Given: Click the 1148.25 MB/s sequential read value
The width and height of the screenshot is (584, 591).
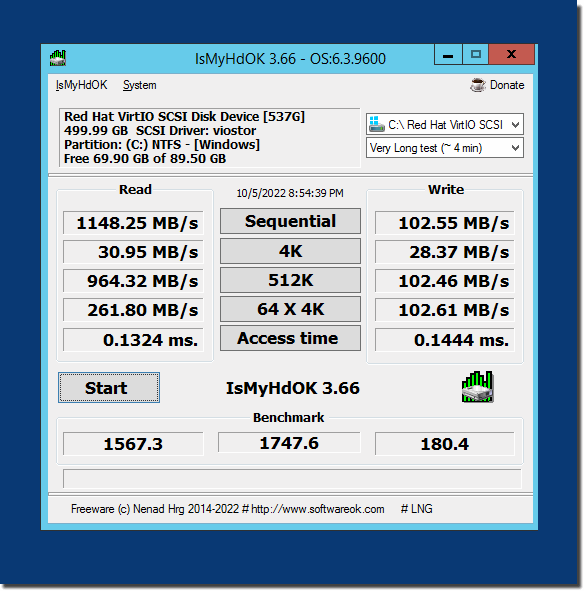Looking at the screenshot, I should (133, 223).
